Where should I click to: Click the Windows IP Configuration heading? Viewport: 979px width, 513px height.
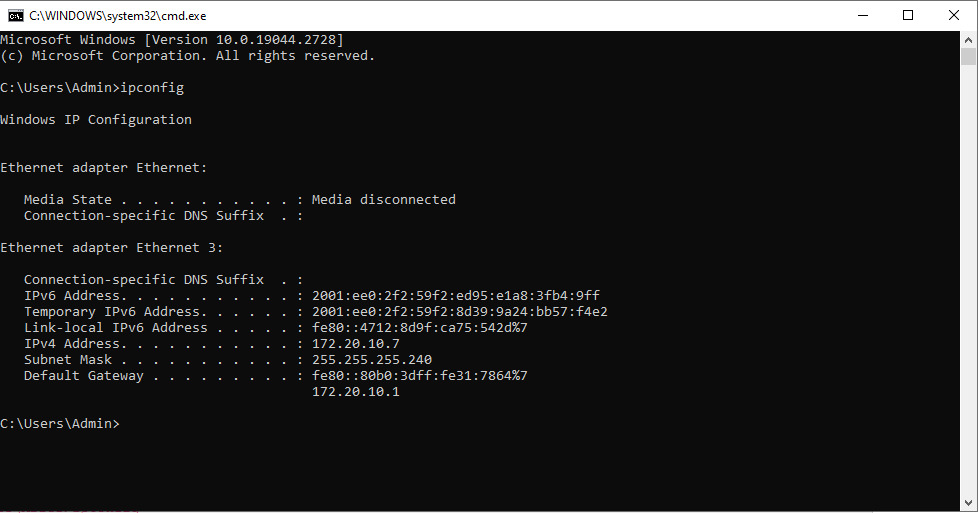tap(96, 120)
